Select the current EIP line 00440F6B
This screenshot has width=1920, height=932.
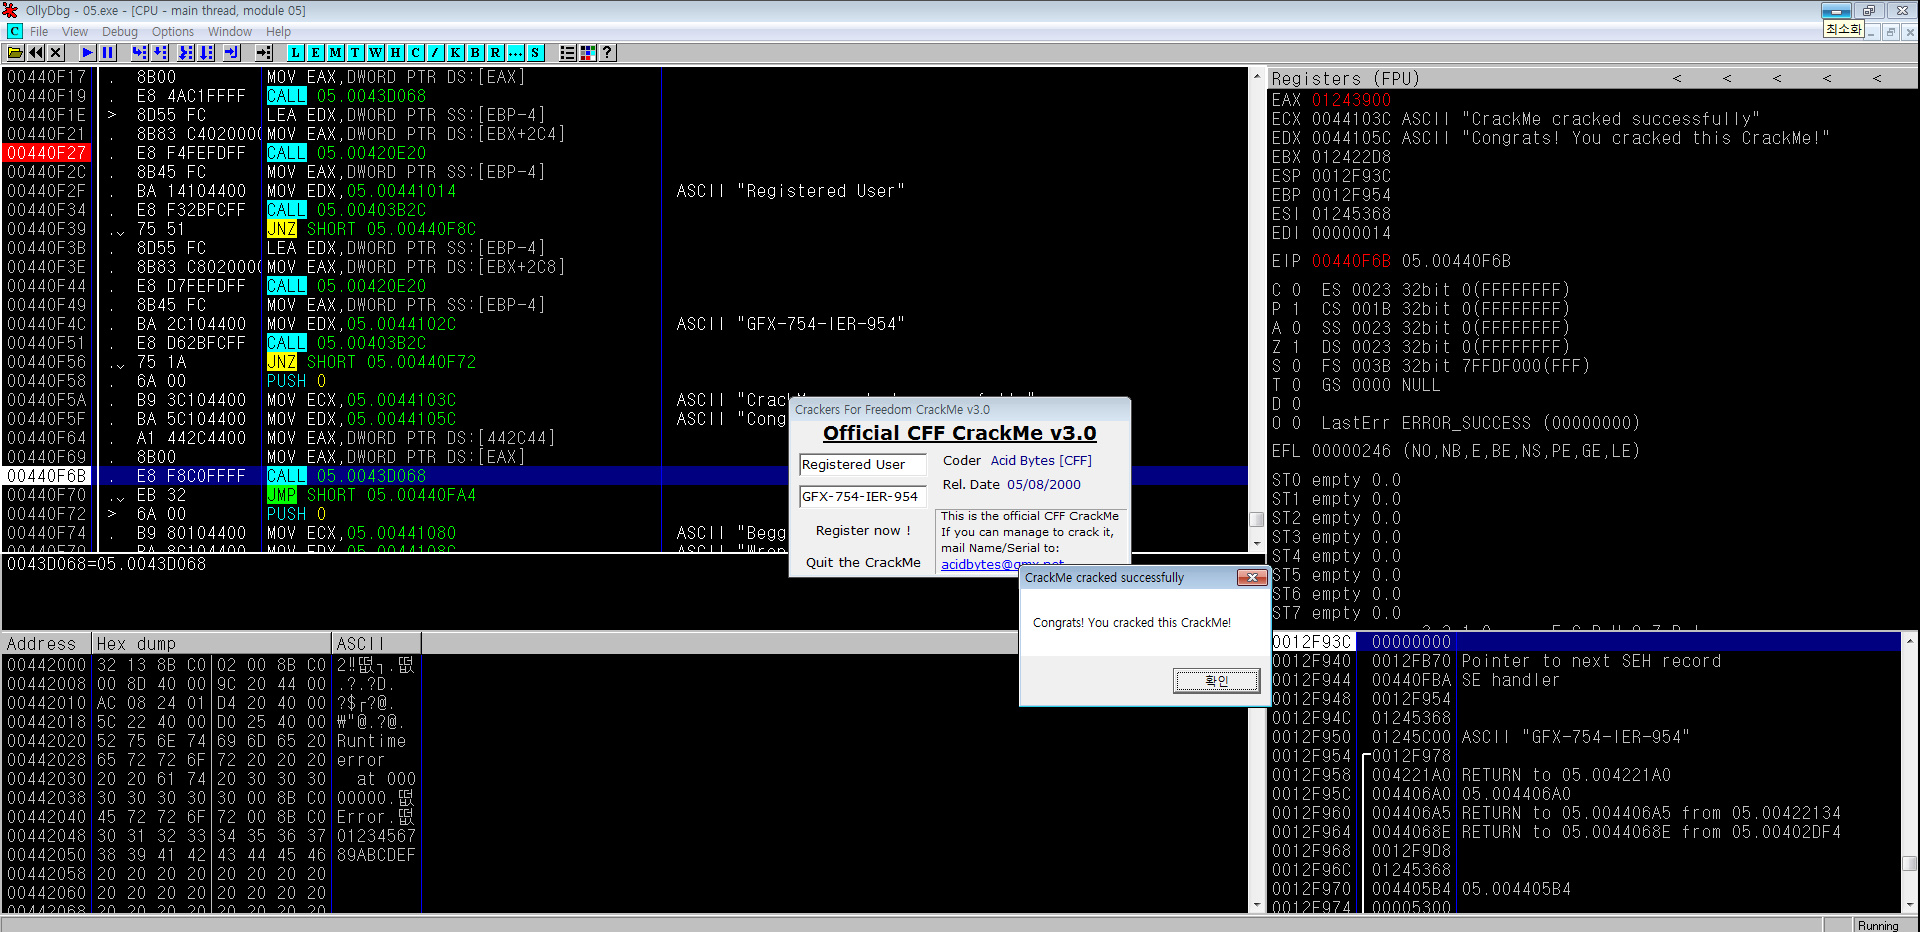coord(625,476)
